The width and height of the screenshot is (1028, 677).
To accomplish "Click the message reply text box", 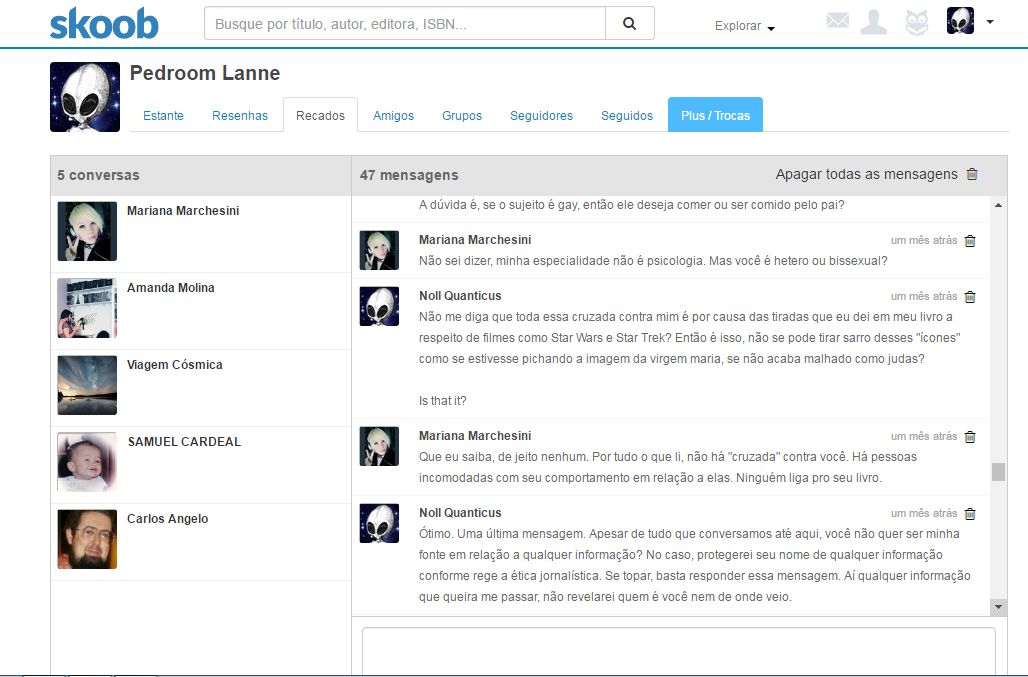I will point(679,651).
